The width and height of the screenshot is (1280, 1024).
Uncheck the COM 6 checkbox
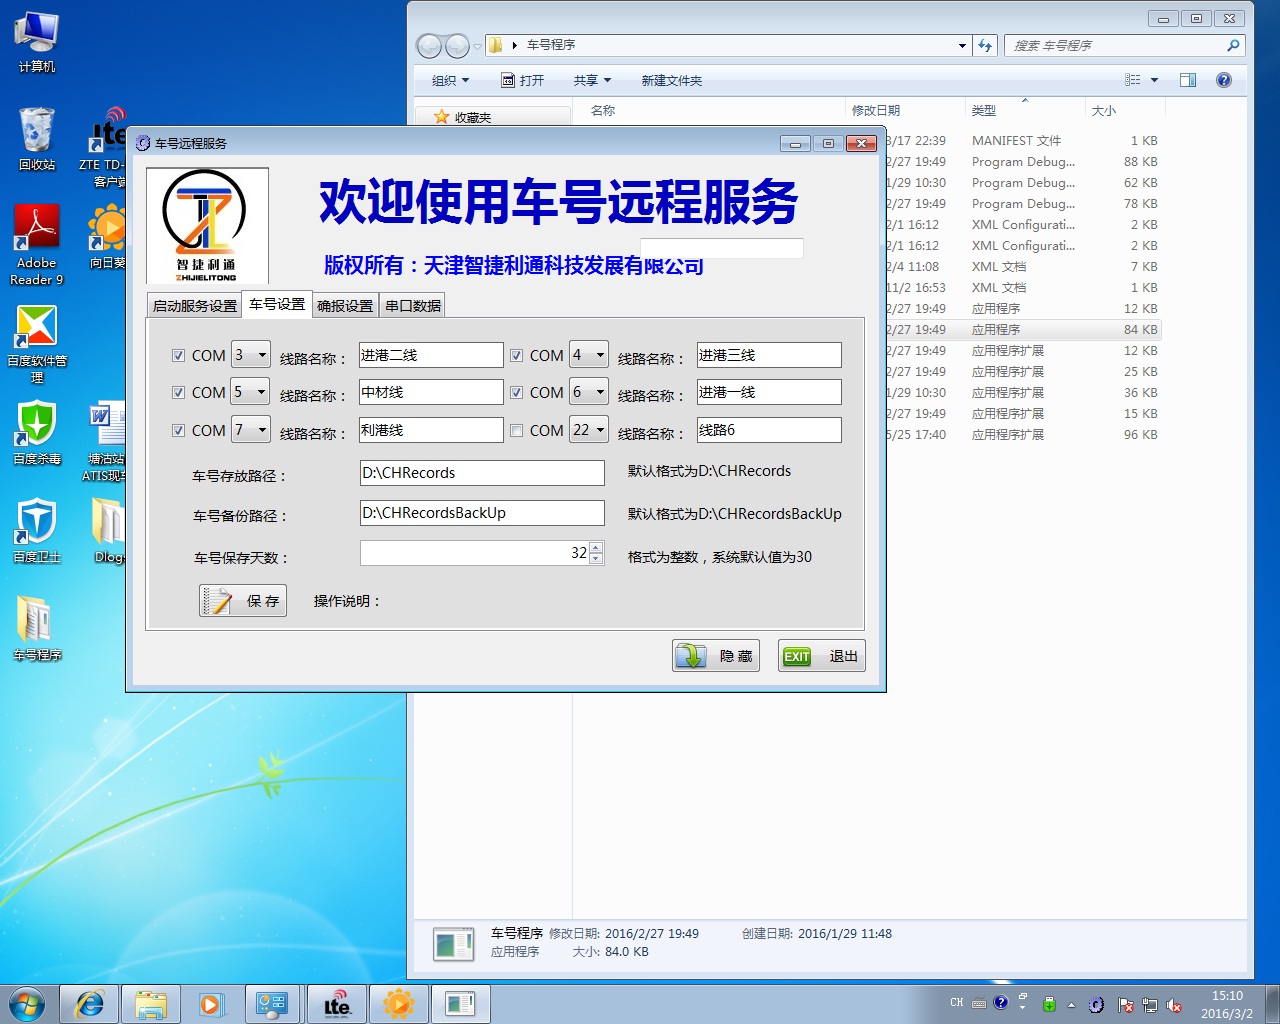pos(516,393)
